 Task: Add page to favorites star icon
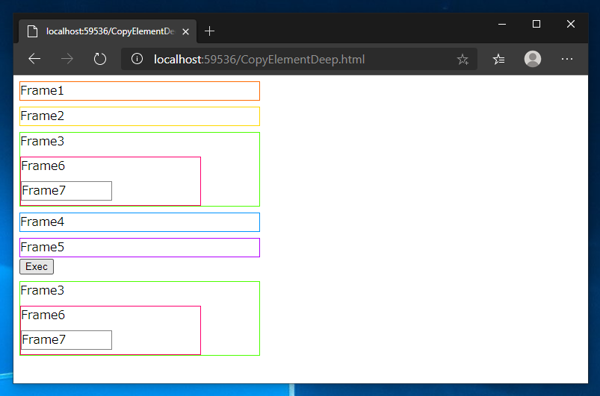(x=463, y=59)
